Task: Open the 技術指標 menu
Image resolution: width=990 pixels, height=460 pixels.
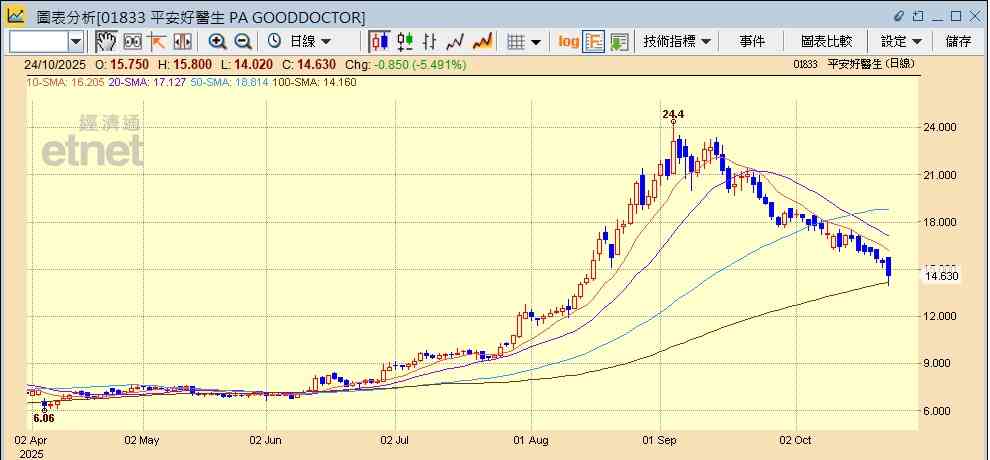Action: click(677, 41)
